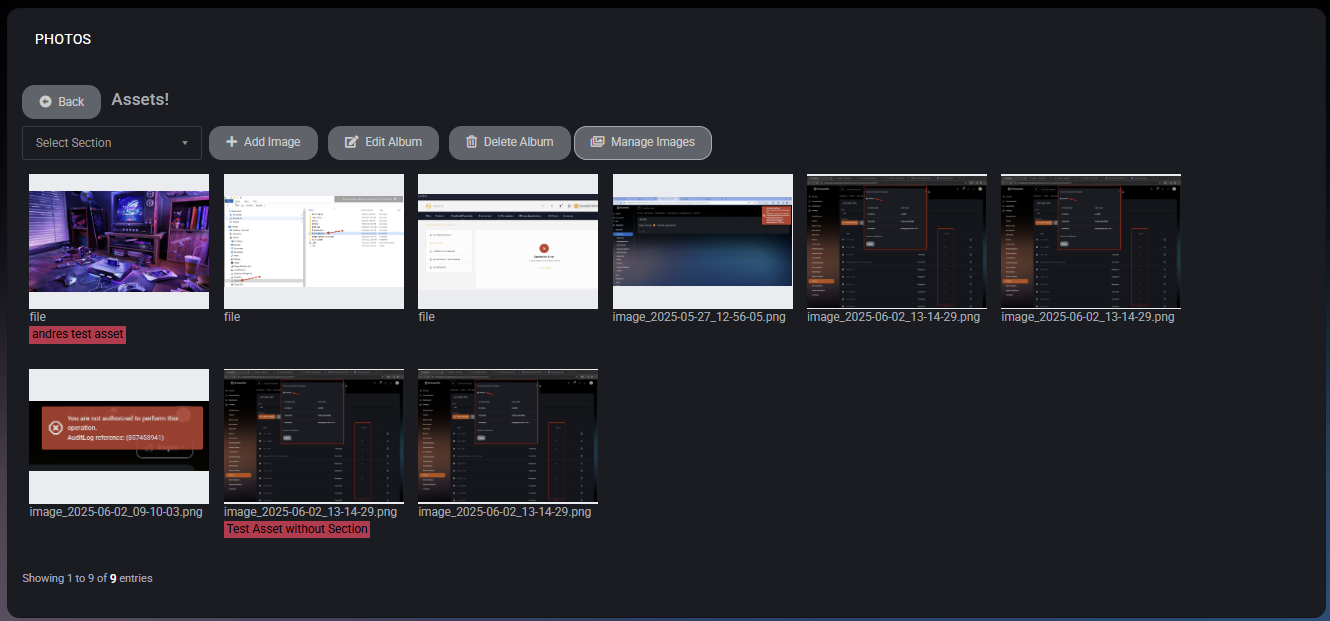Select the file explorer screenshot thumbnail
Viewport: 1330px width, 621px height.
[x=313, y=241]
